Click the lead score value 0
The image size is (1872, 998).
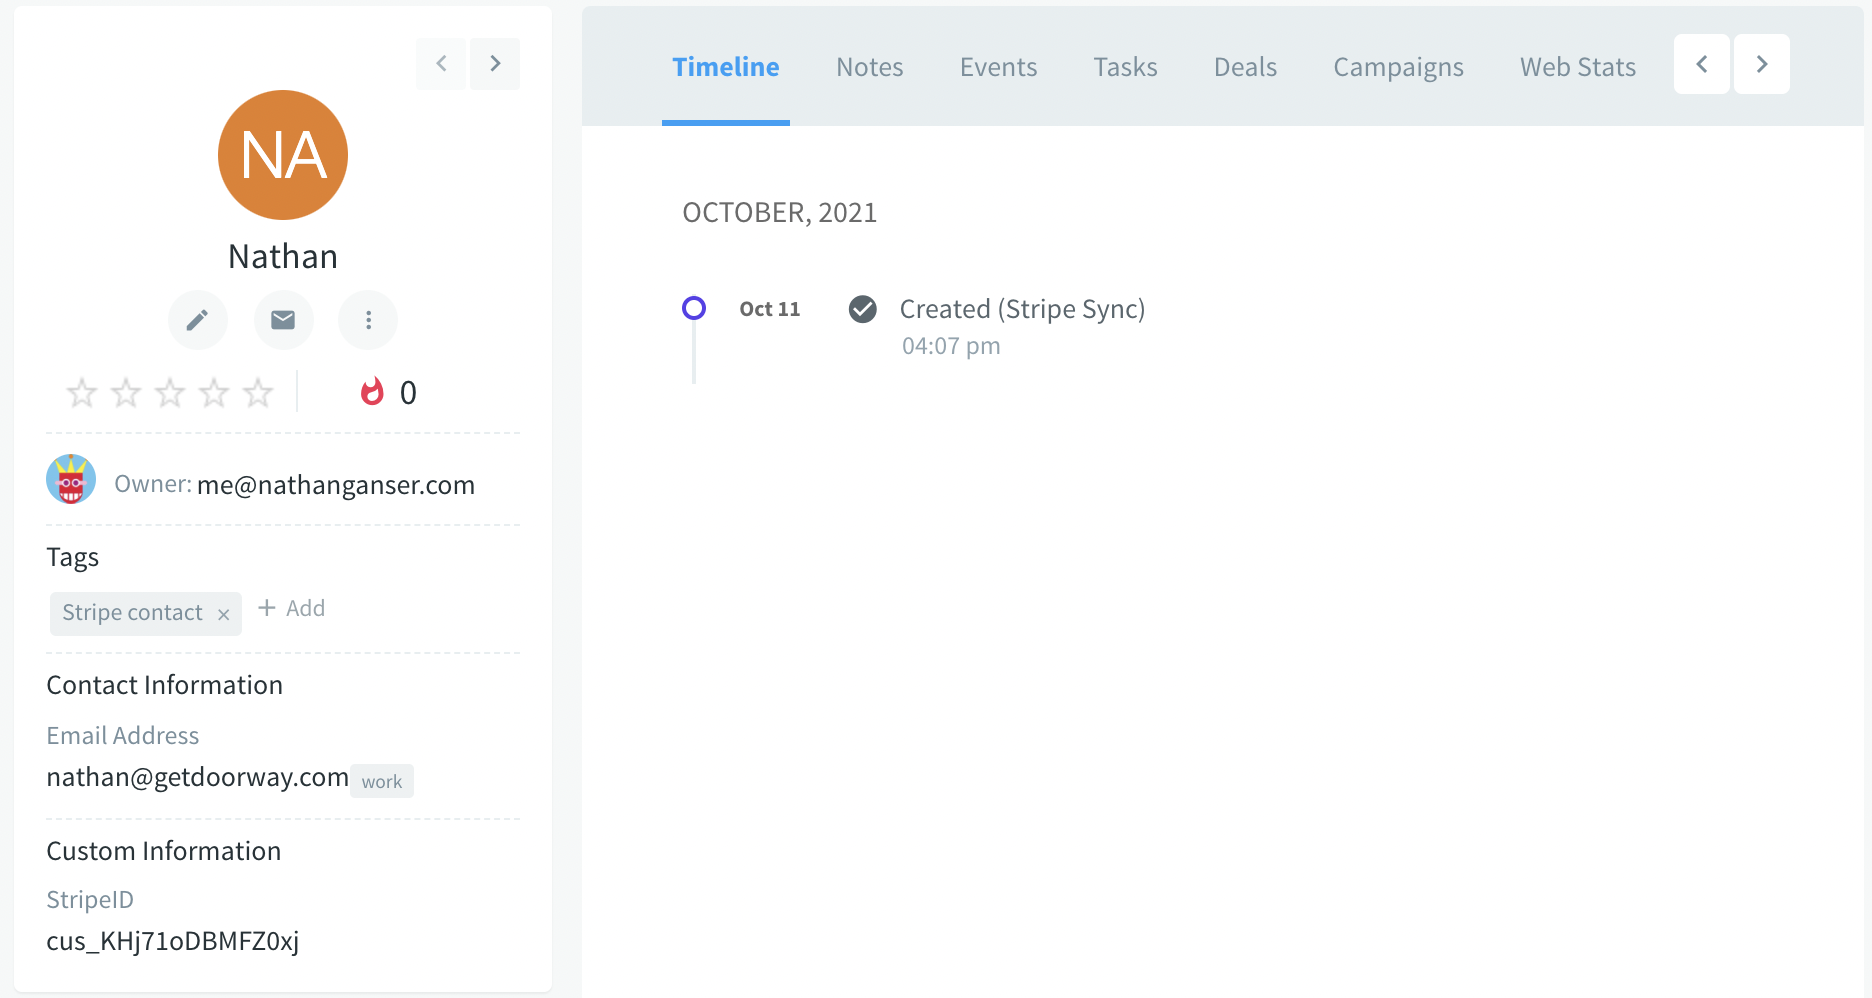coord(408,393)
